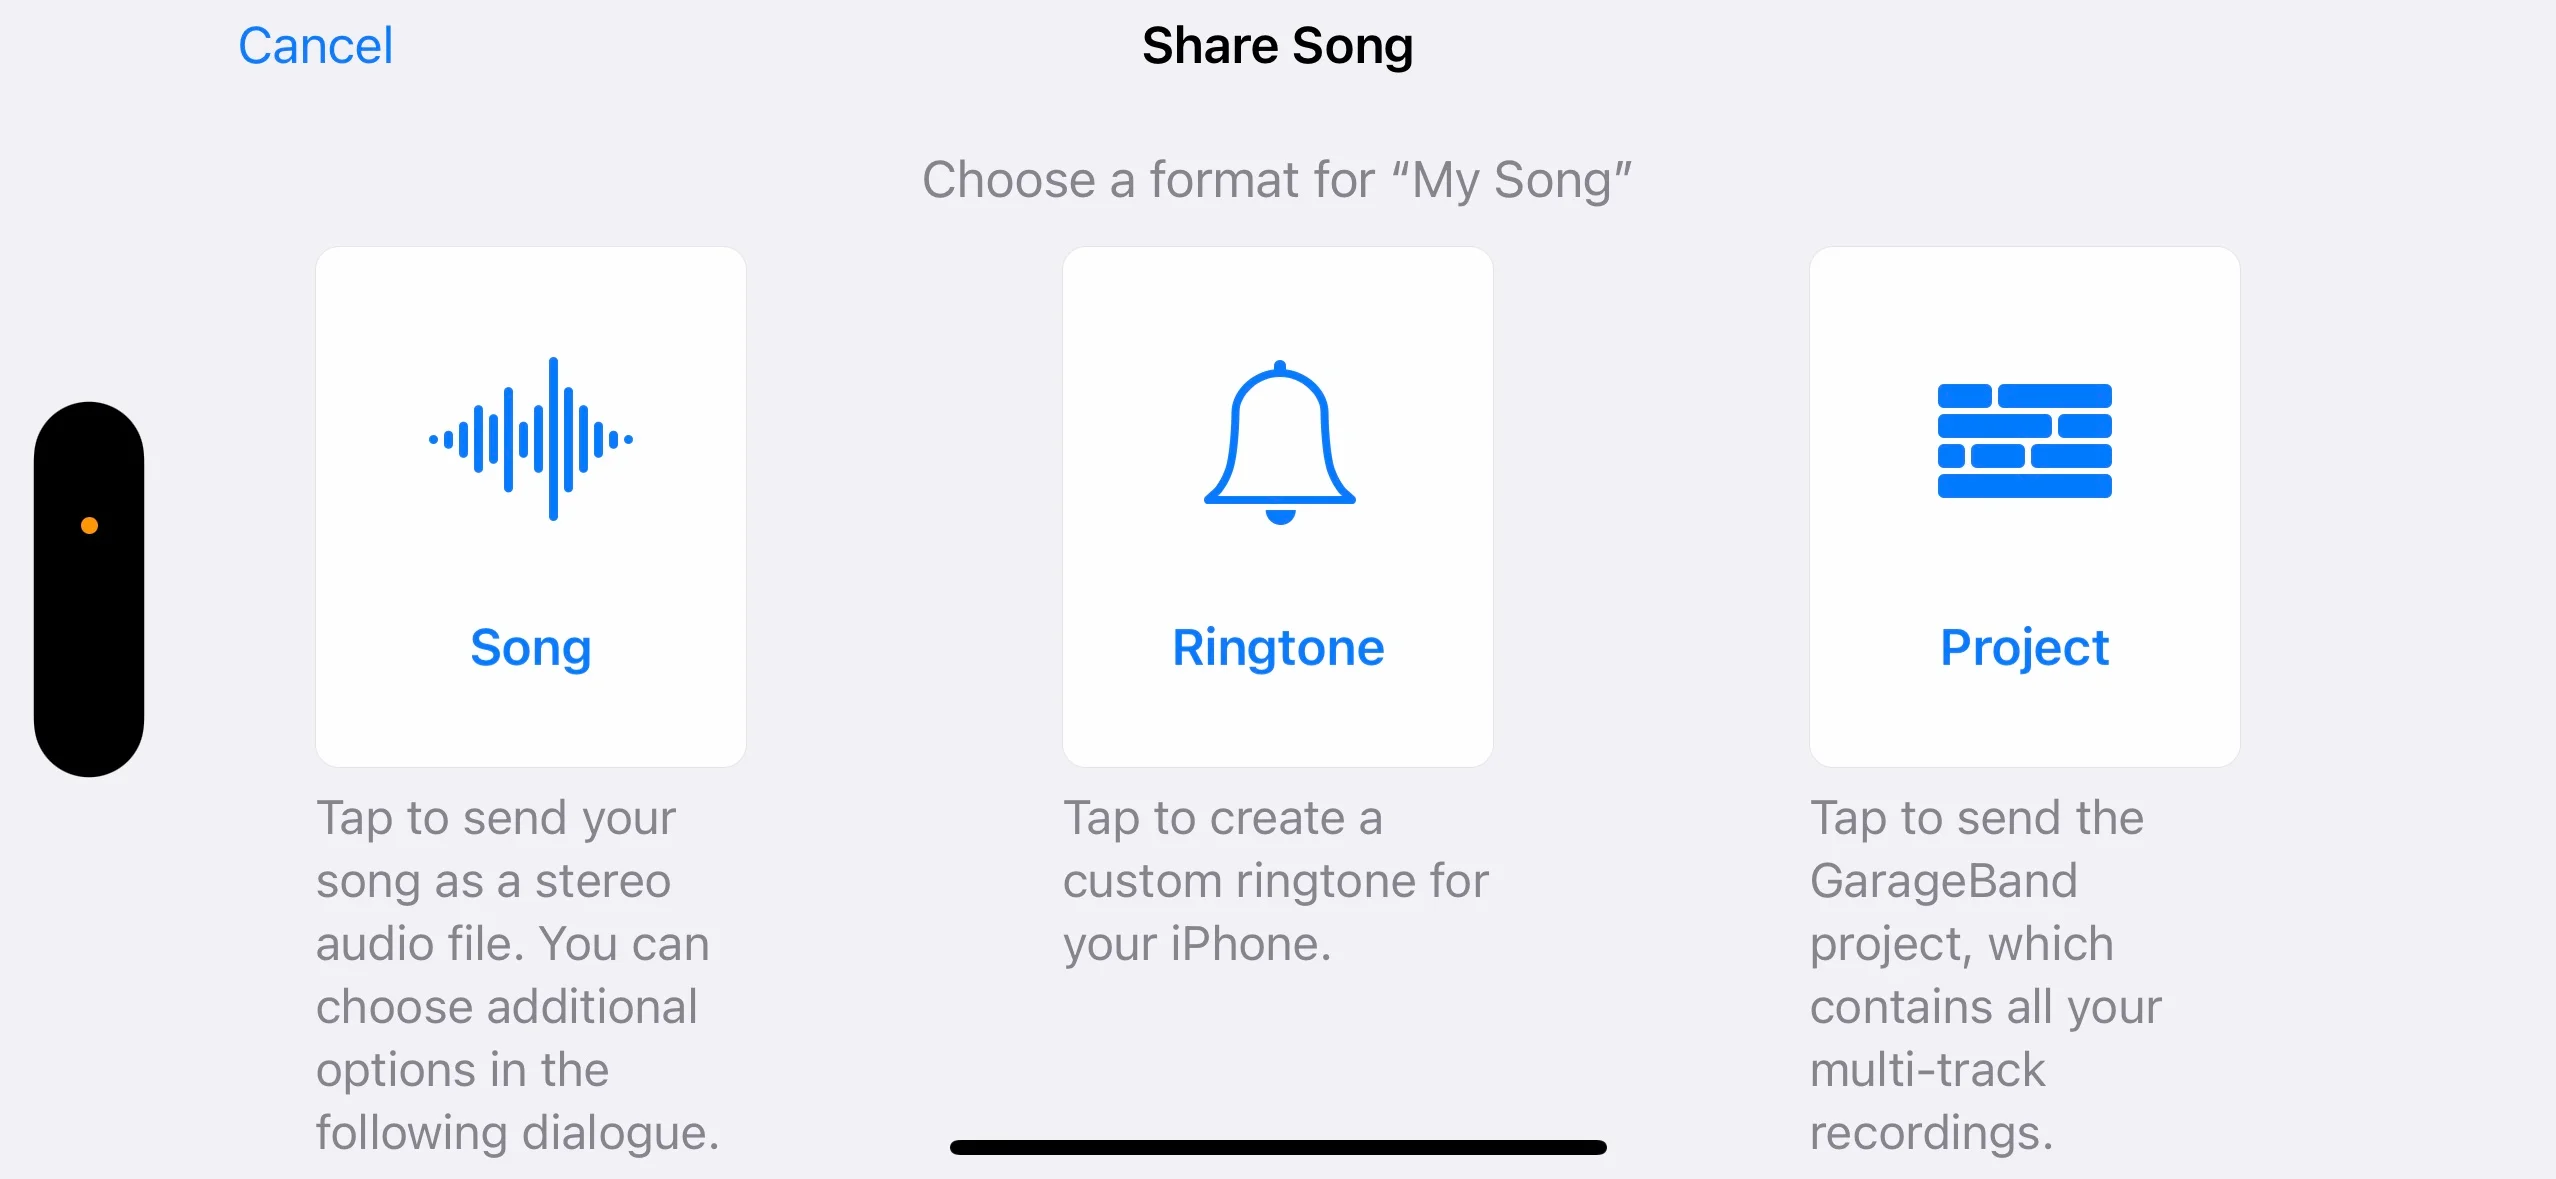Select stereo audio Song share format
The width and height of the screenshot is (2556, 1179).
(530, 504)
